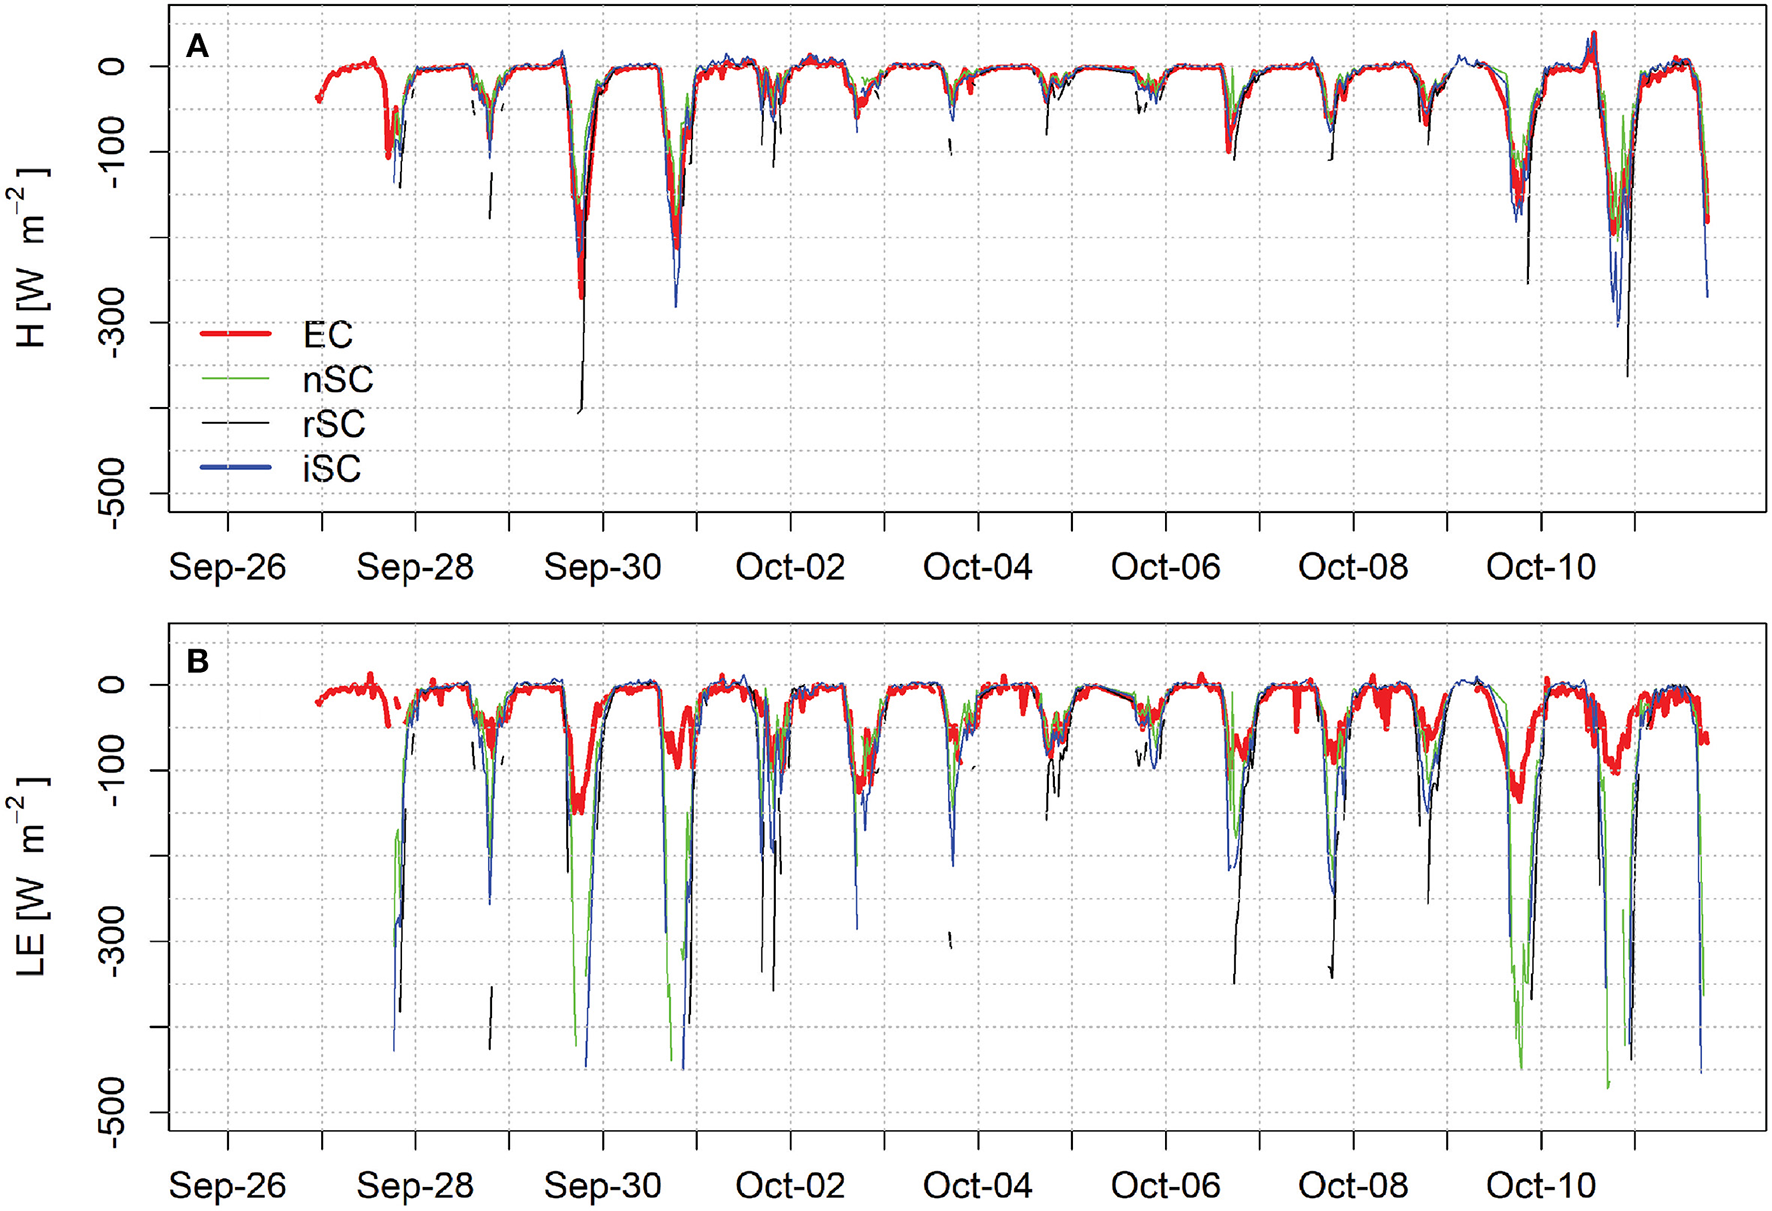The width and height of the screenshot is (1772, 1211).
Task: Click the black rSC legend line
Action: (236, 424)
